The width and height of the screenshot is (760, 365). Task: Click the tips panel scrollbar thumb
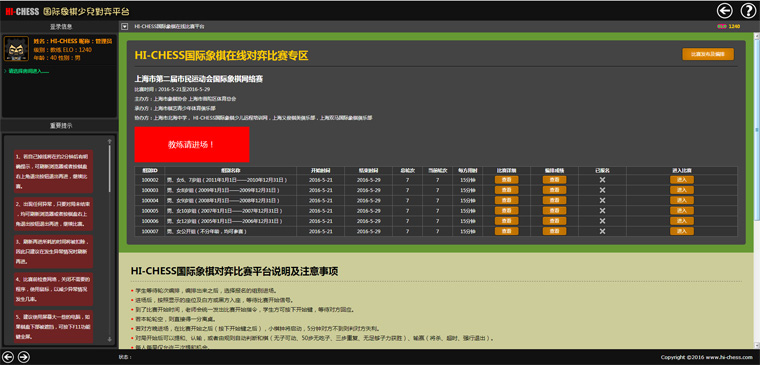click(x=110, y=169)
